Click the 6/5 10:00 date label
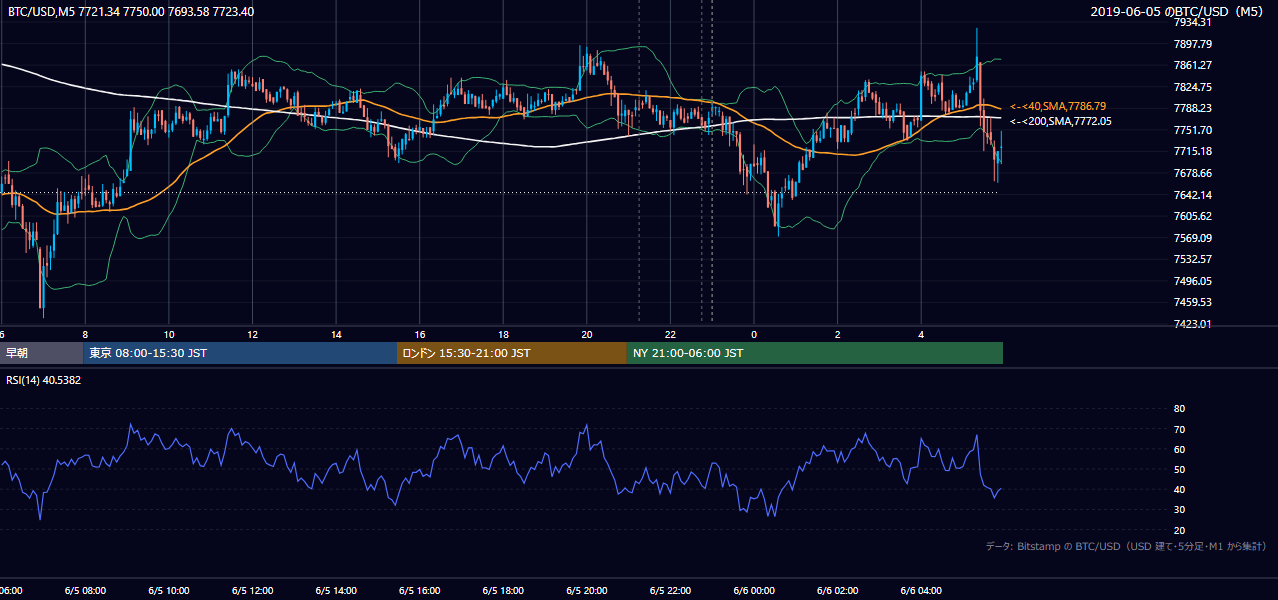This screenshot has height=600, width=1278. [169, 591]
